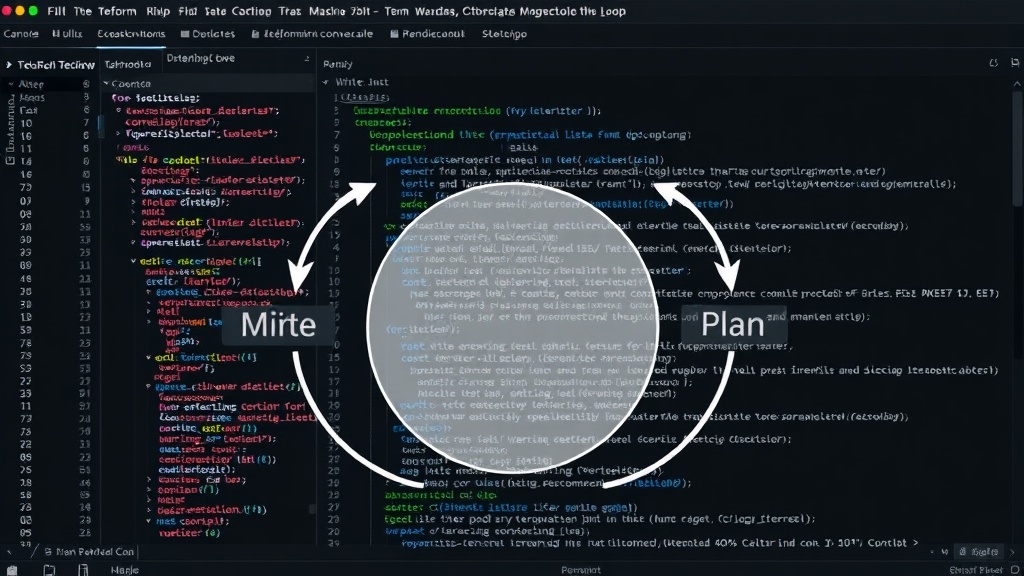Select the Drtenbigl bve panel tab
This screenshot has width=1024, height=576.
(x=200, y=58)
